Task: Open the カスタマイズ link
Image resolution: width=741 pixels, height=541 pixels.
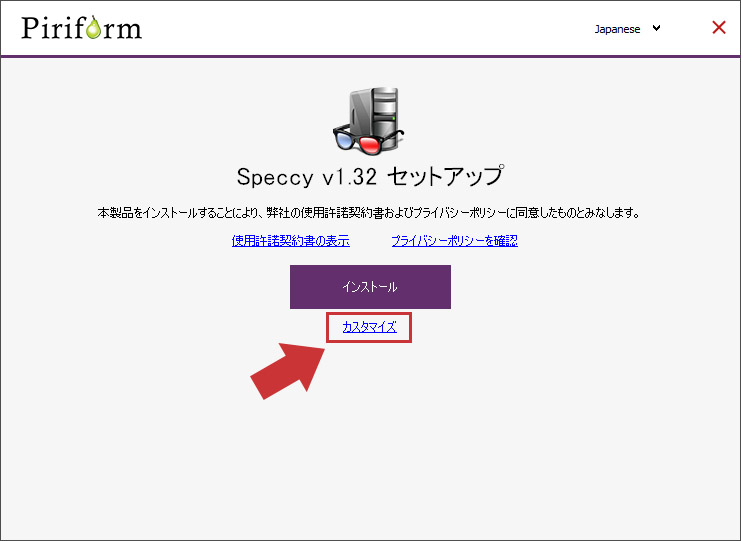Action: 369,327
